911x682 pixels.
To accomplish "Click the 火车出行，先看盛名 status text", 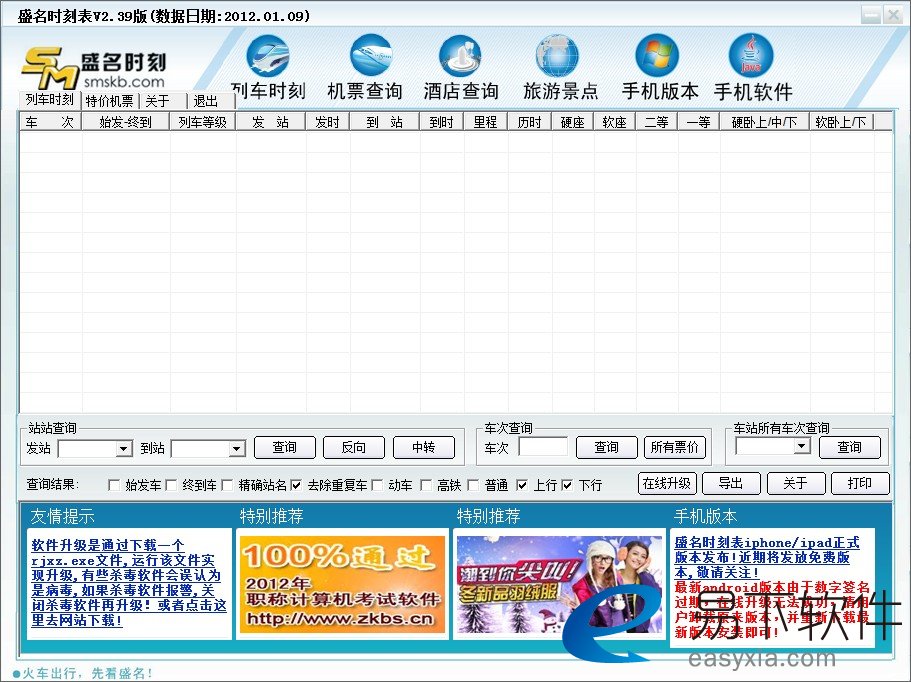I will pos(87,673).
